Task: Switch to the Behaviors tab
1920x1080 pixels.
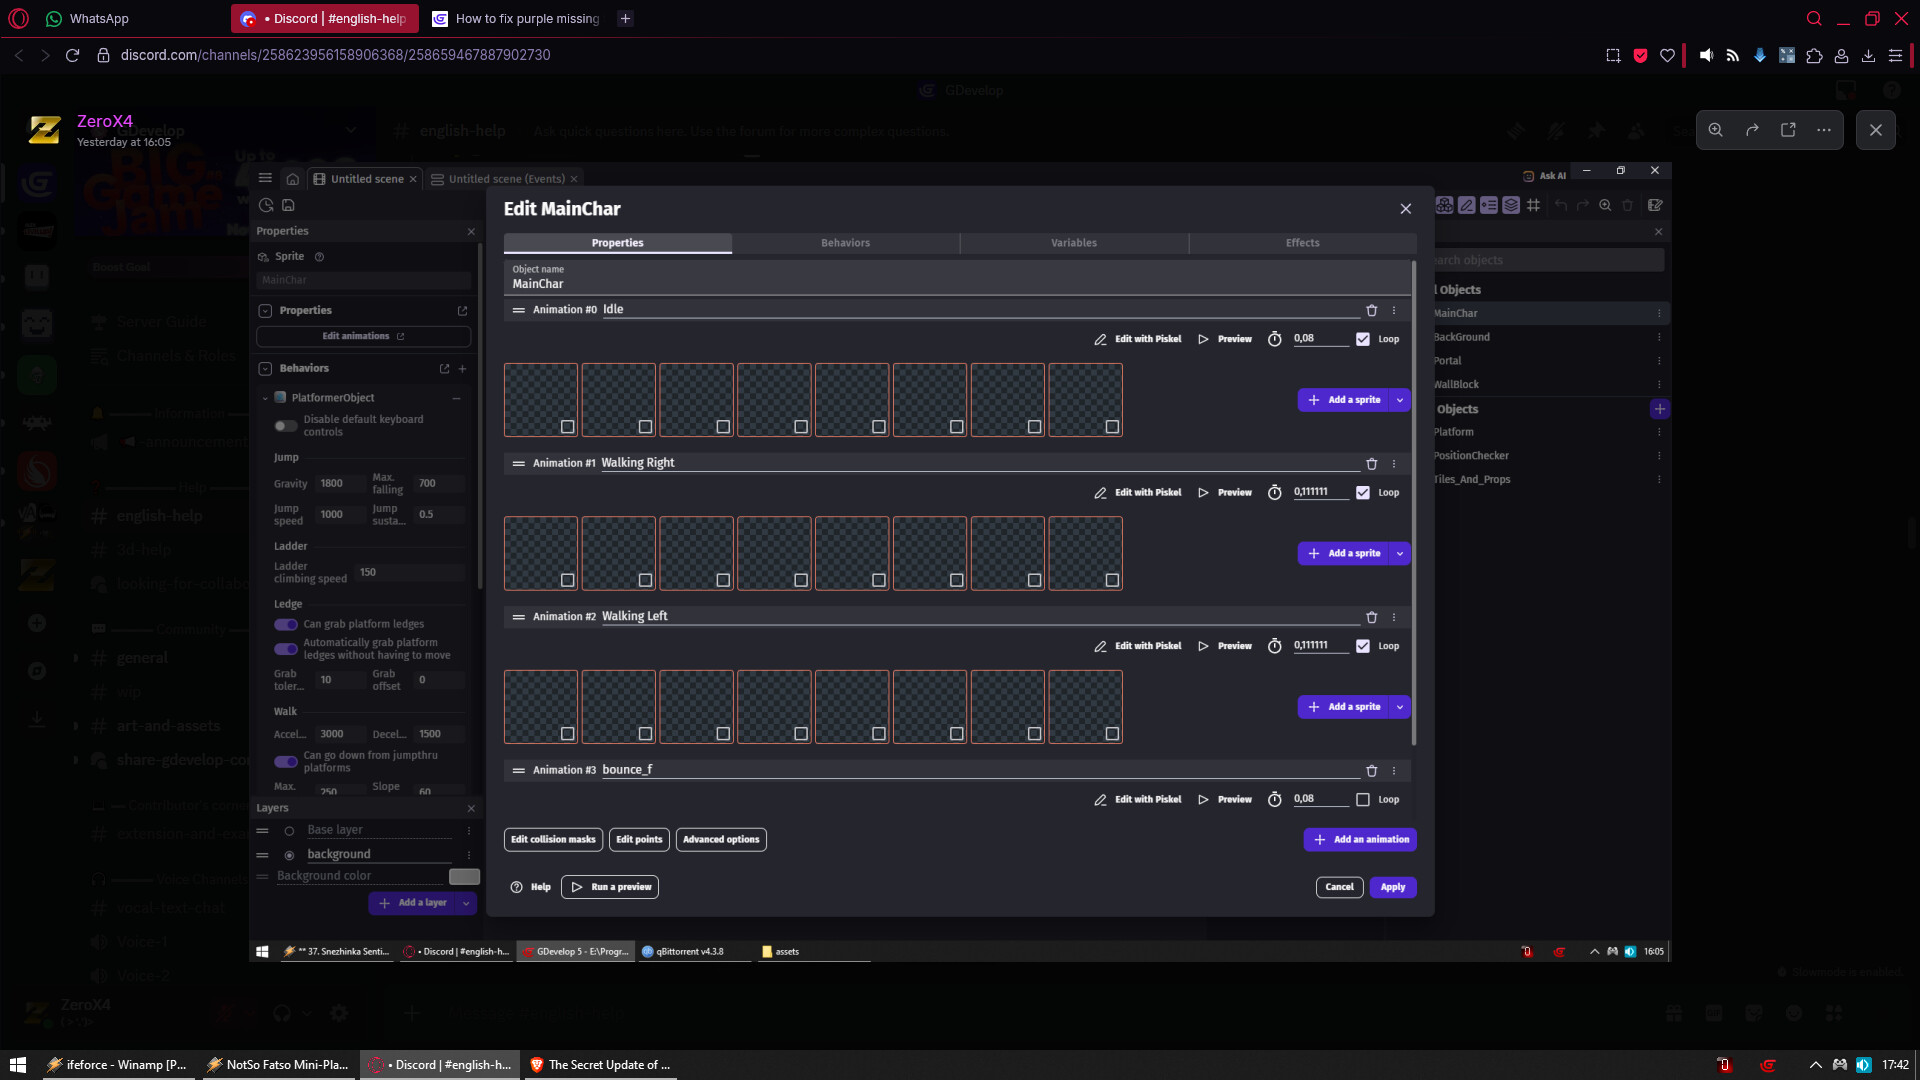Action: point(845,243)
